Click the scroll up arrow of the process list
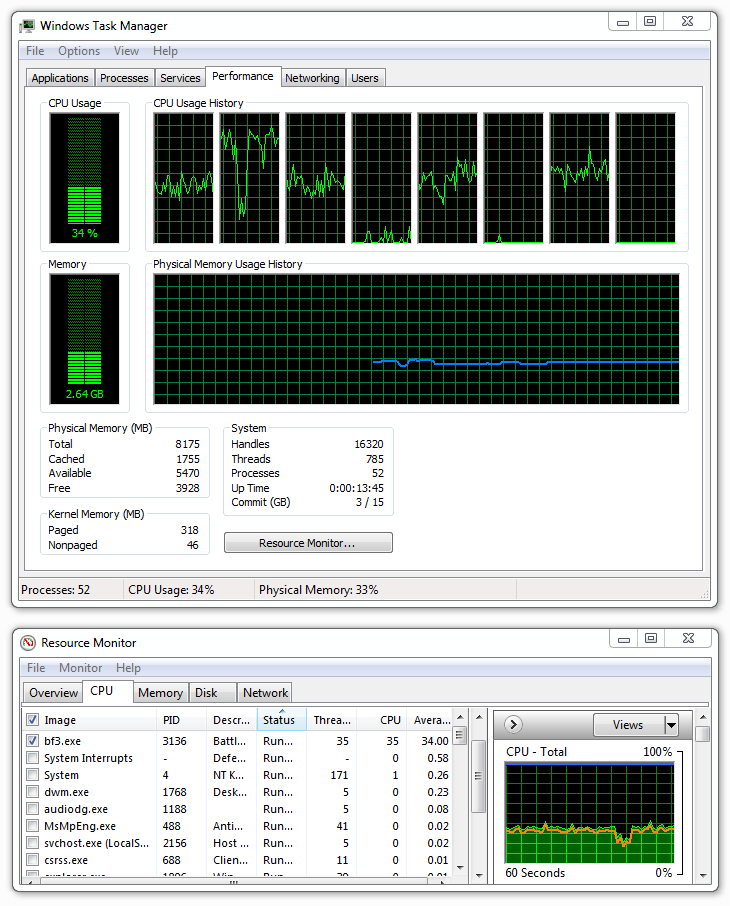This screenshot has width=730, height=906. [460, 718]
